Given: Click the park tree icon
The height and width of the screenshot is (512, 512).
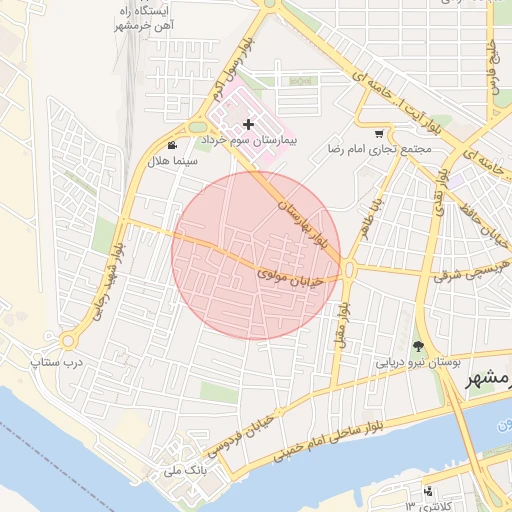Looking at the screenshot, I should click(x=417, y=346).
